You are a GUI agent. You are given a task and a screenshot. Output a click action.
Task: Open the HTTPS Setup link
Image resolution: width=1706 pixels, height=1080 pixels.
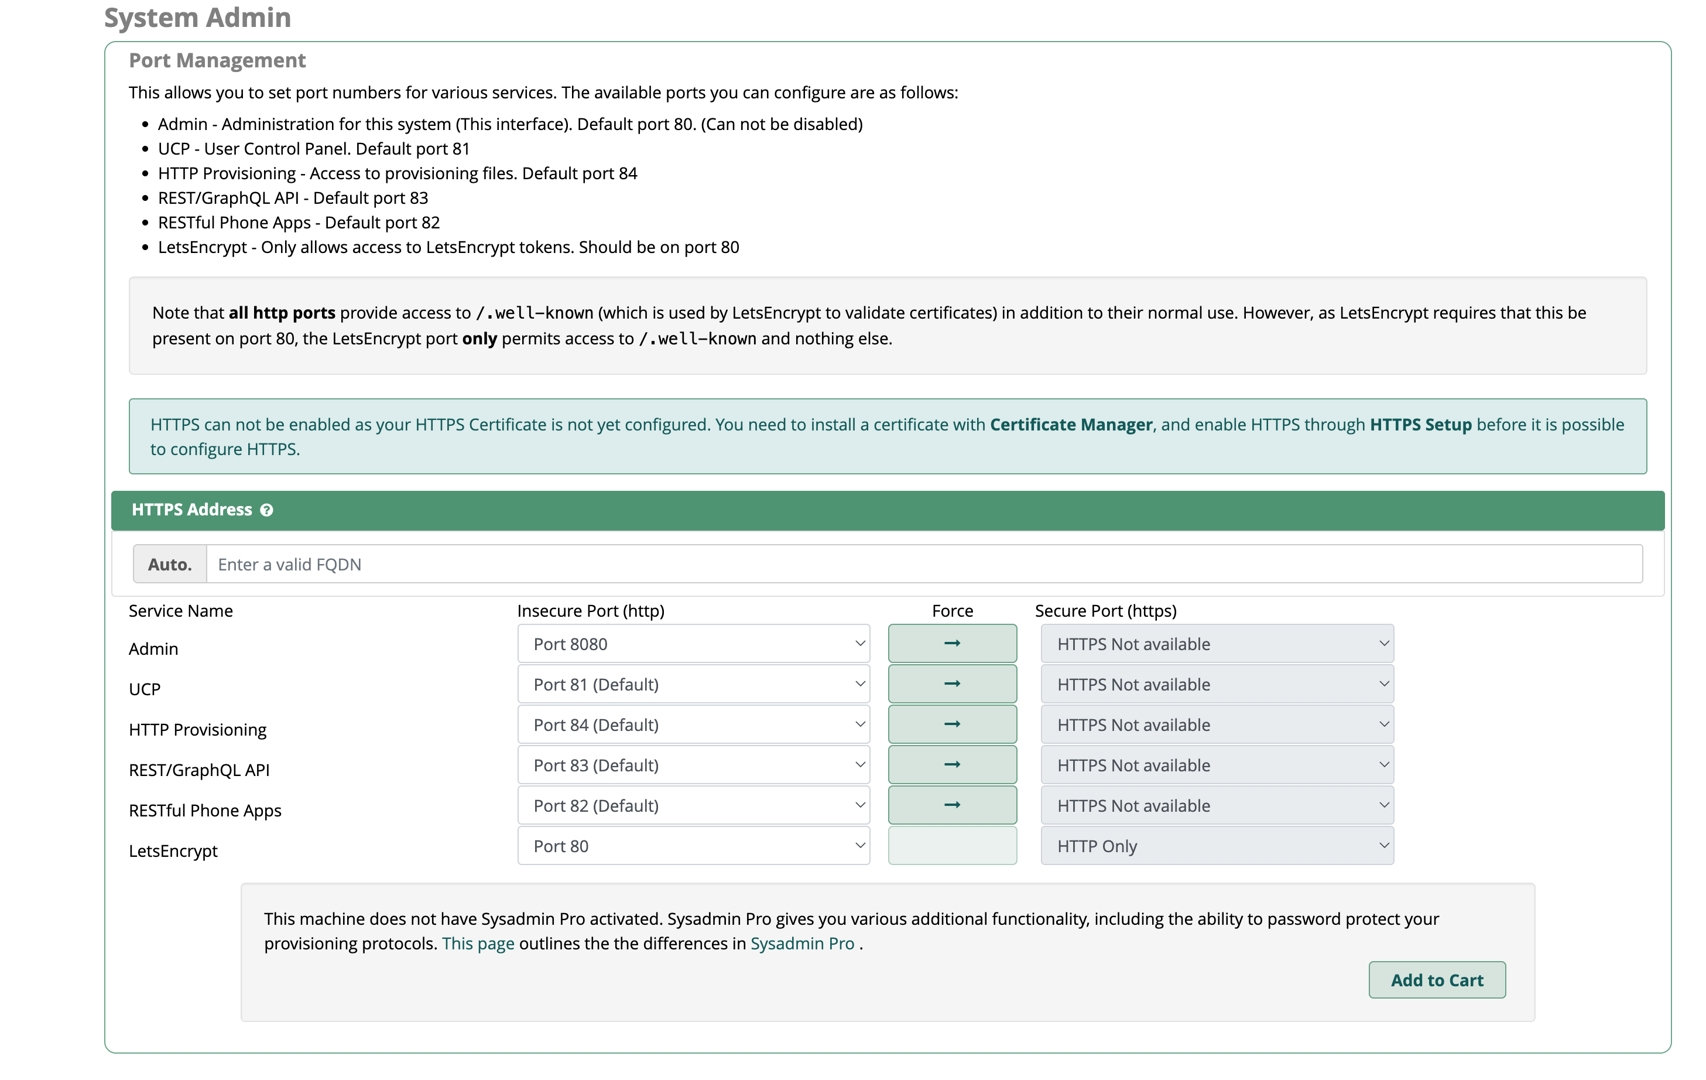coord(1420,425)
